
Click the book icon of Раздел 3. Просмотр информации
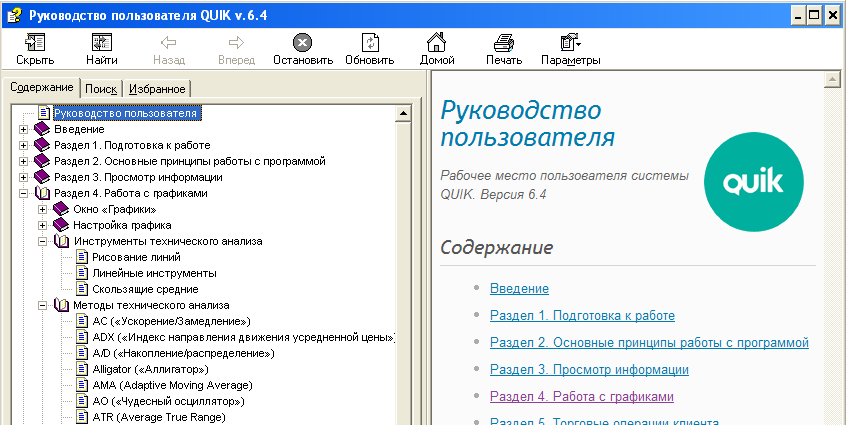coord(42,177)
